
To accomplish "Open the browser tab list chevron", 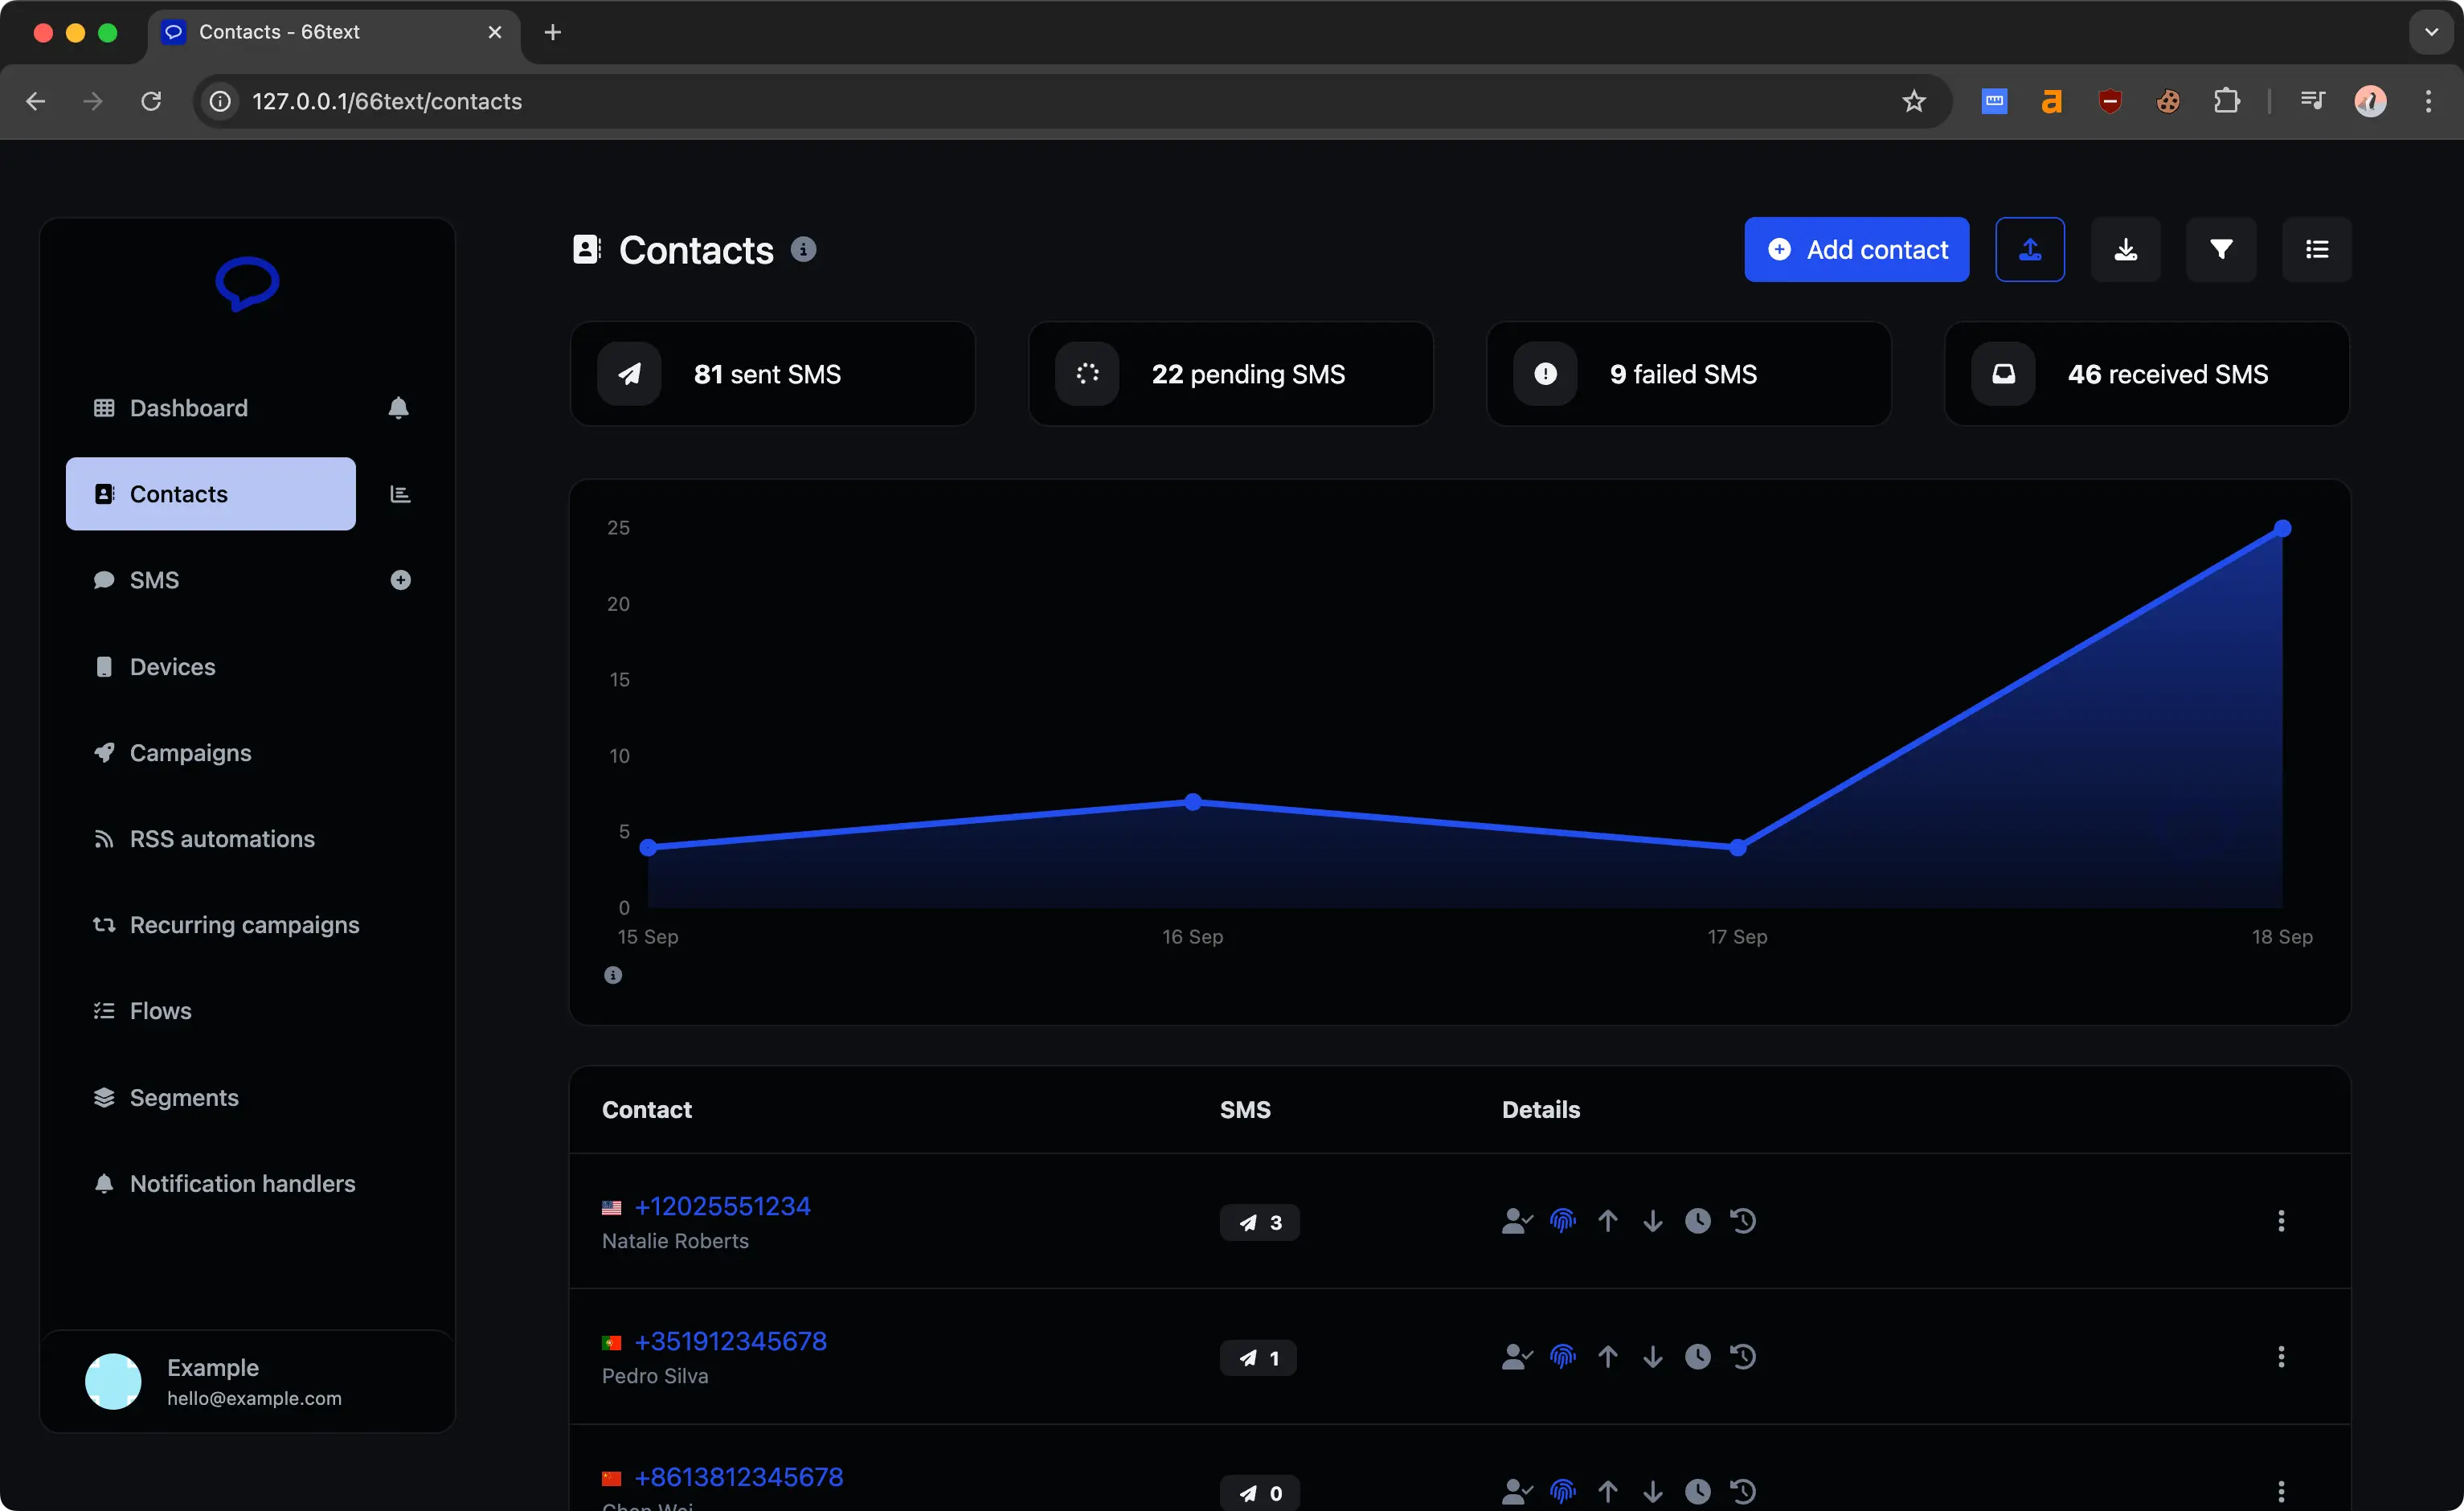I will [2430, 31].
